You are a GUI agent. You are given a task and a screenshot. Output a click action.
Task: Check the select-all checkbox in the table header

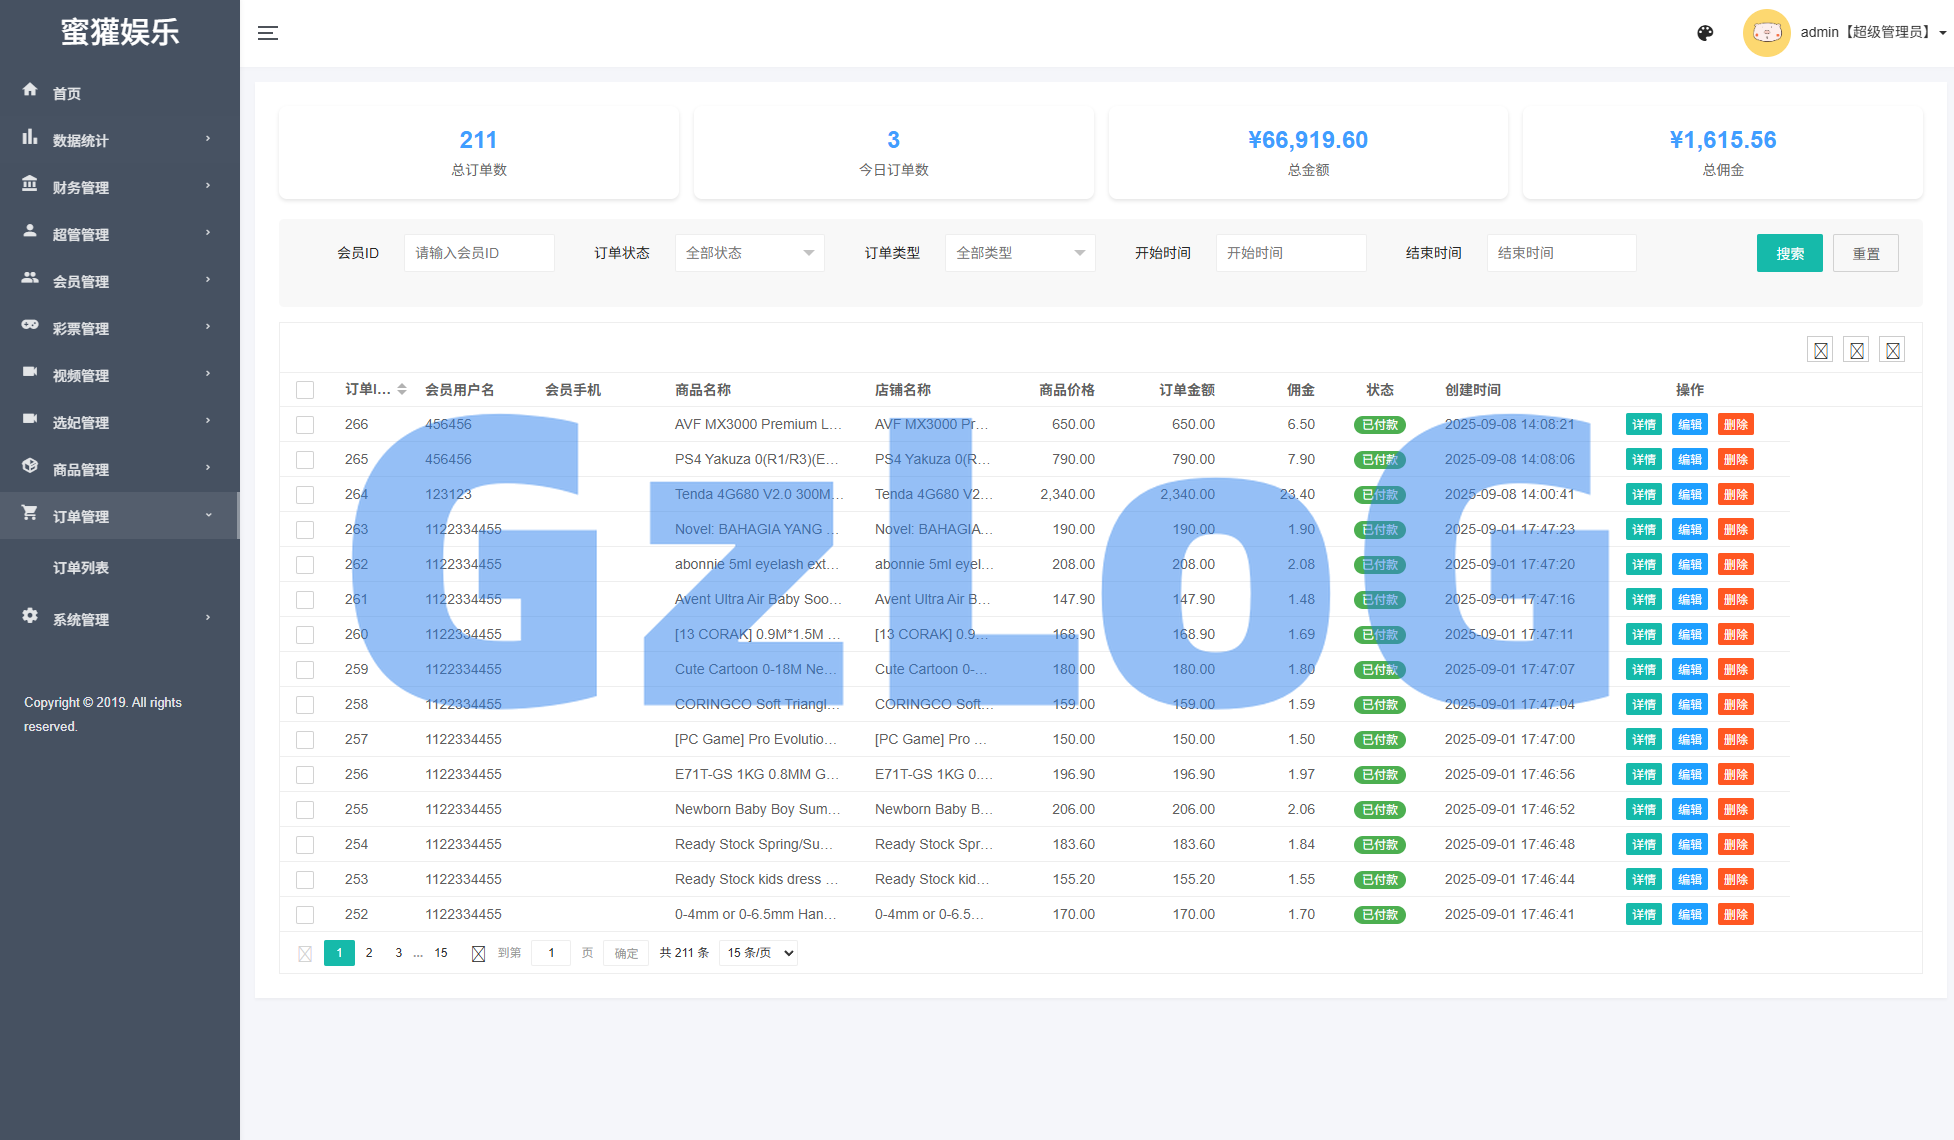tap(305, 390)
